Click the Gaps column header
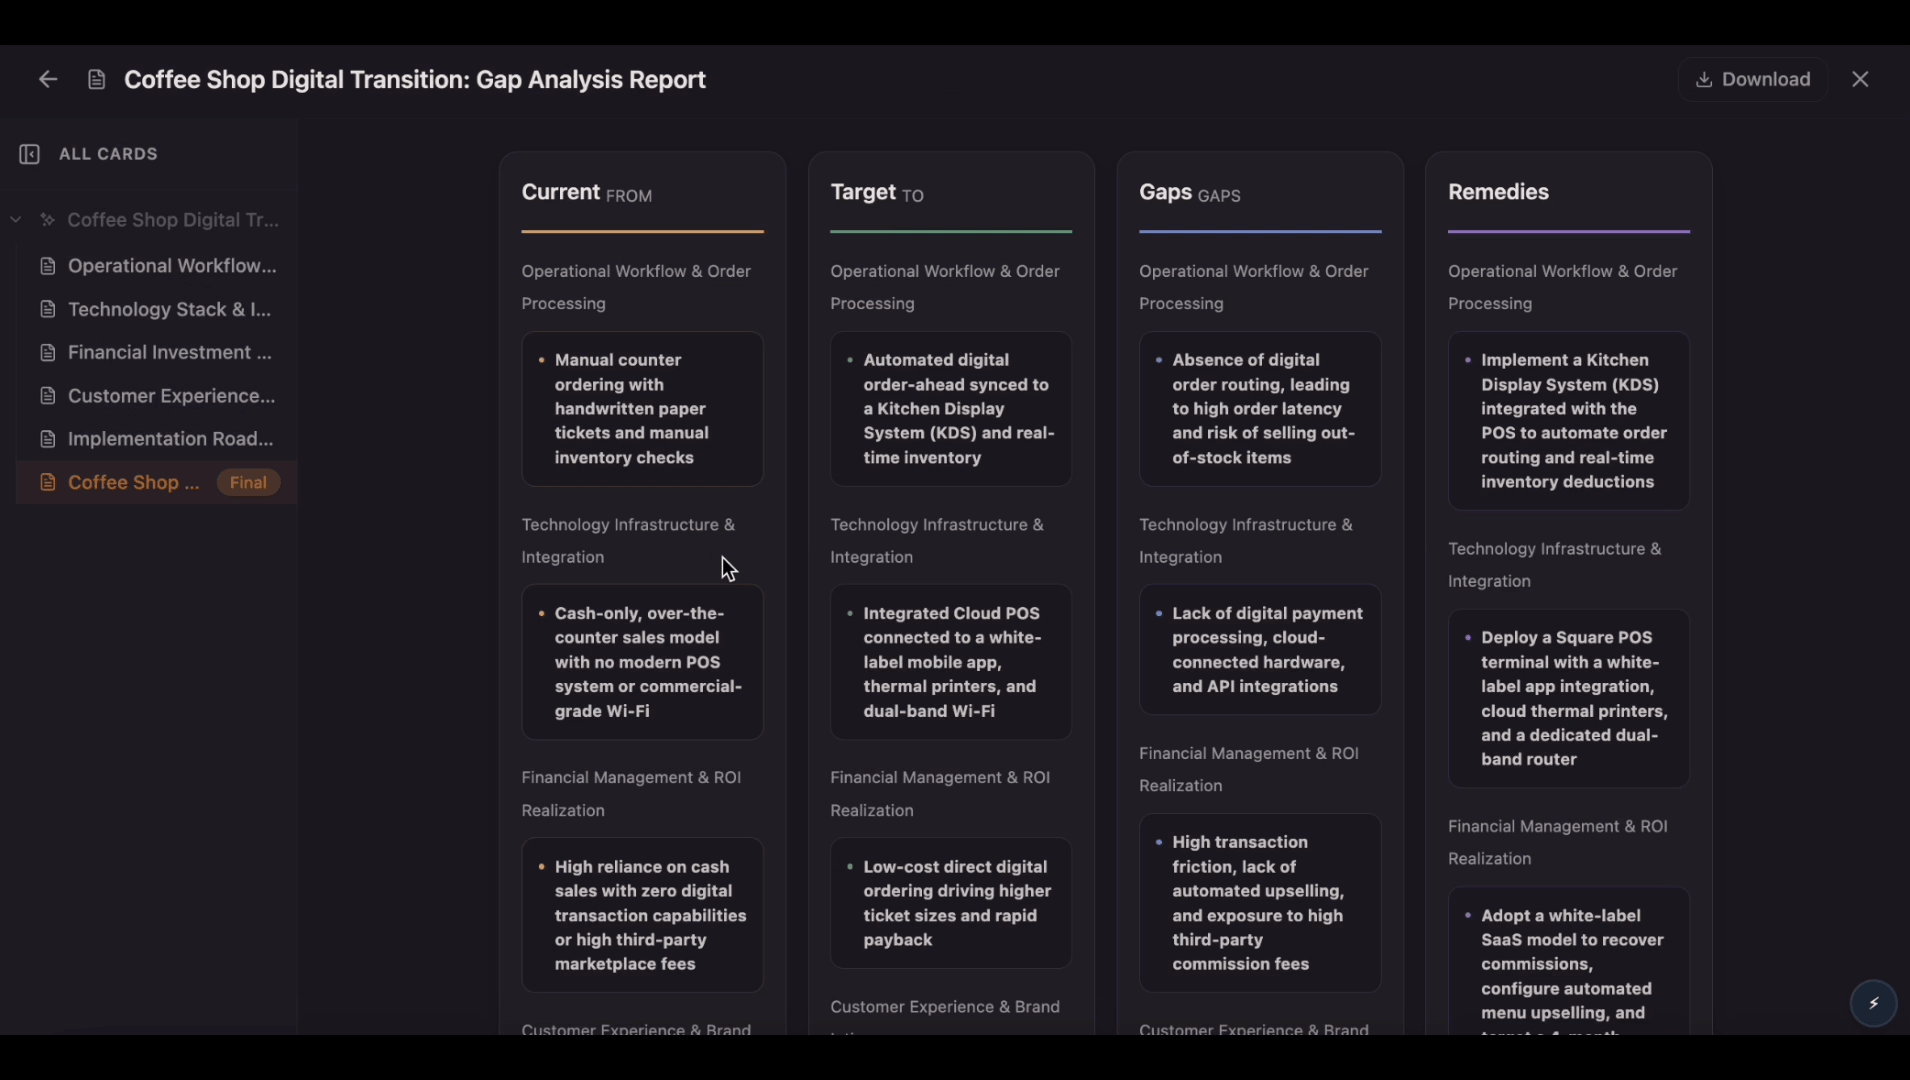The height and width of the screenshot is (1080, 1910). [1190, 193]
